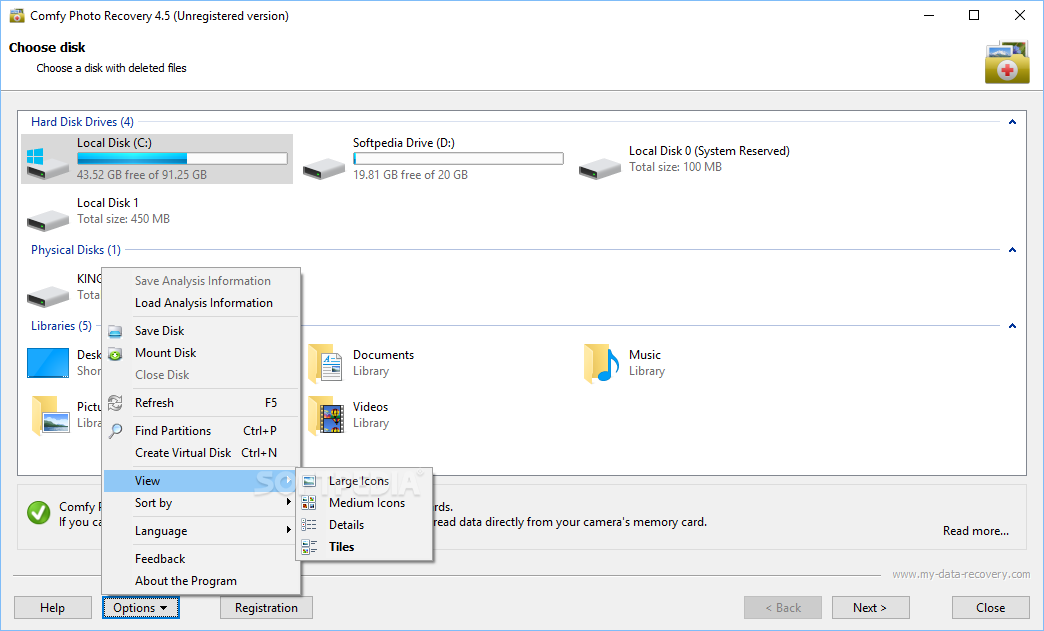
Task: Open the Options dropdown button
Action: point(140,608)
